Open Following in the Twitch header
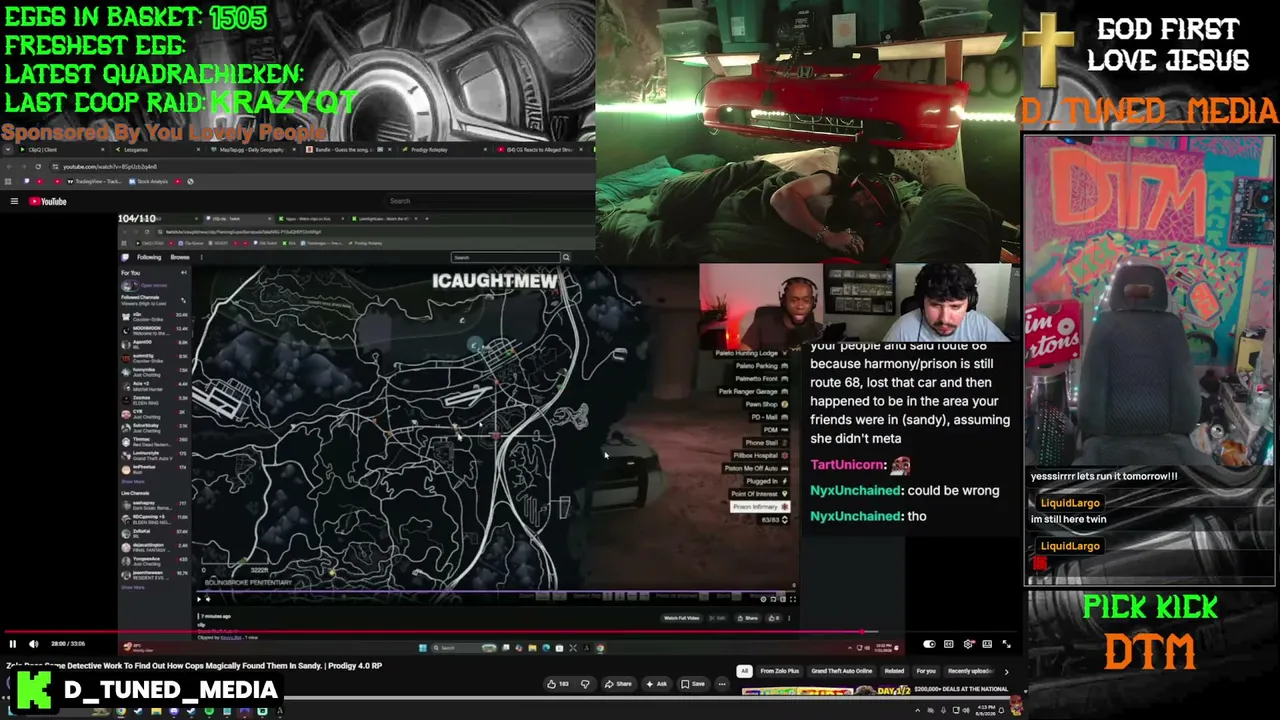This screenshot has height=720, width=1280. pos(149,257)
